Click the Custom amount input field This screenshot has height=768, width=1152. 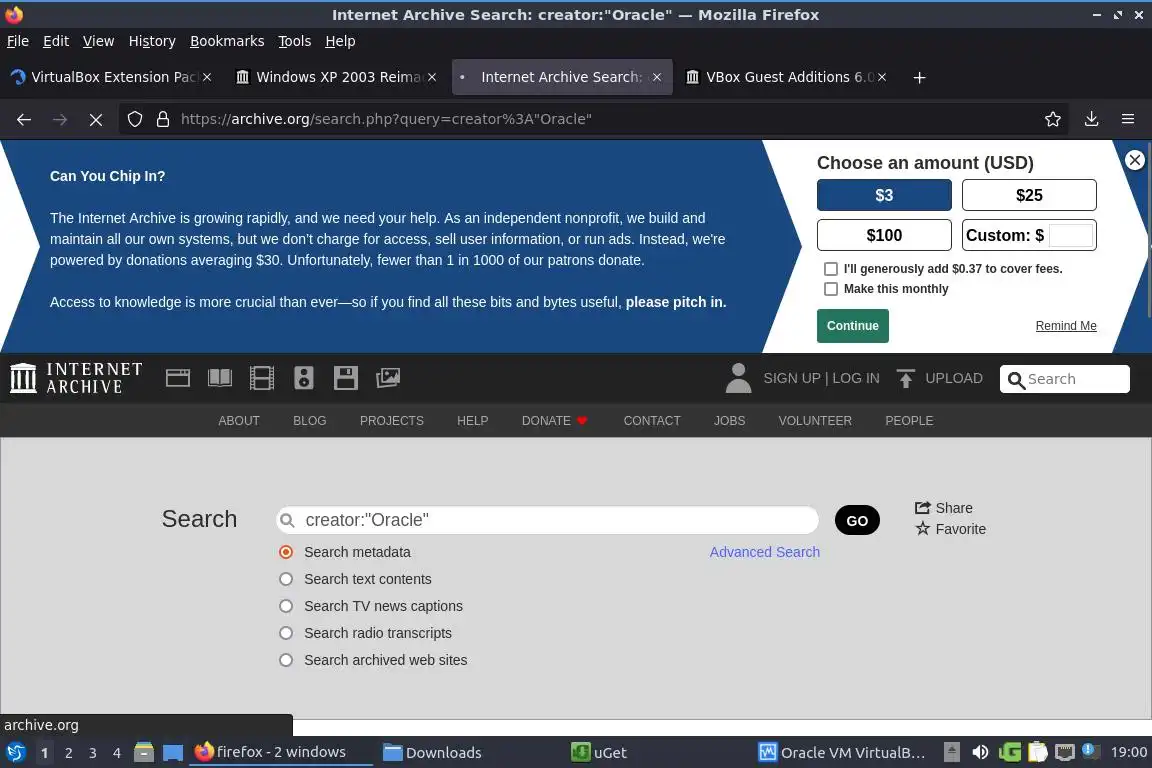[x=1070, y=235]
